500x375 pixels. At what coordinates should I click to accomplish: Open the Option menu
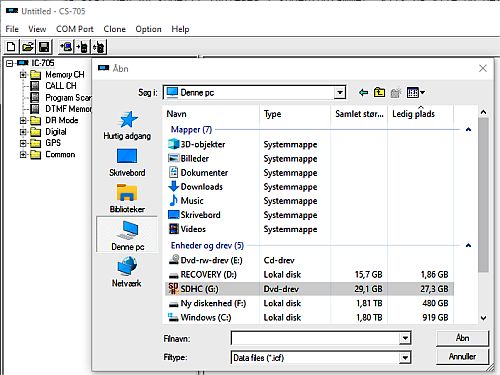pos(148,29)
